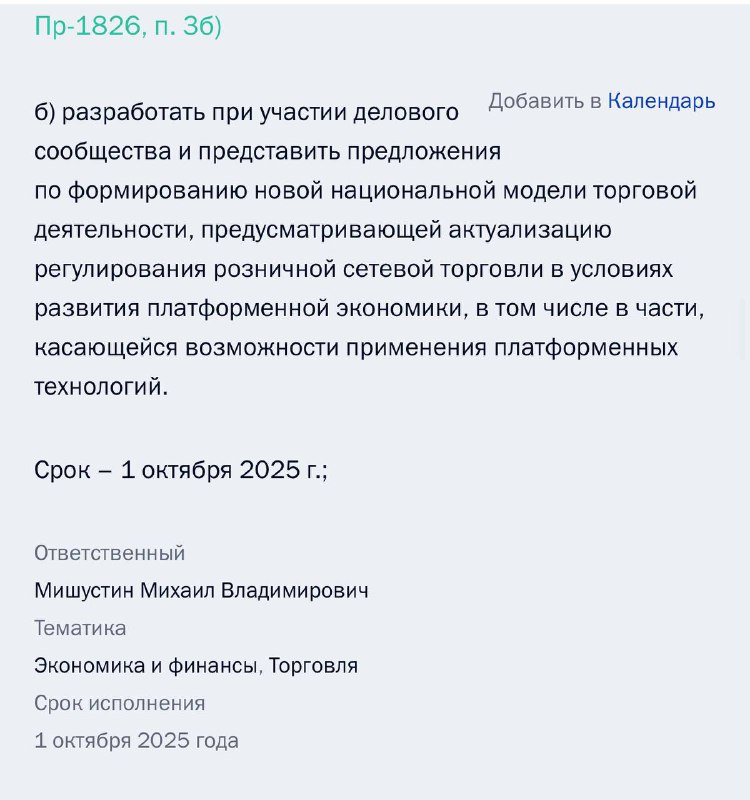Select the Экономика и финансы topic
Image resolution: width=750 pixels, height=800 pixels.
pos(145,665)
